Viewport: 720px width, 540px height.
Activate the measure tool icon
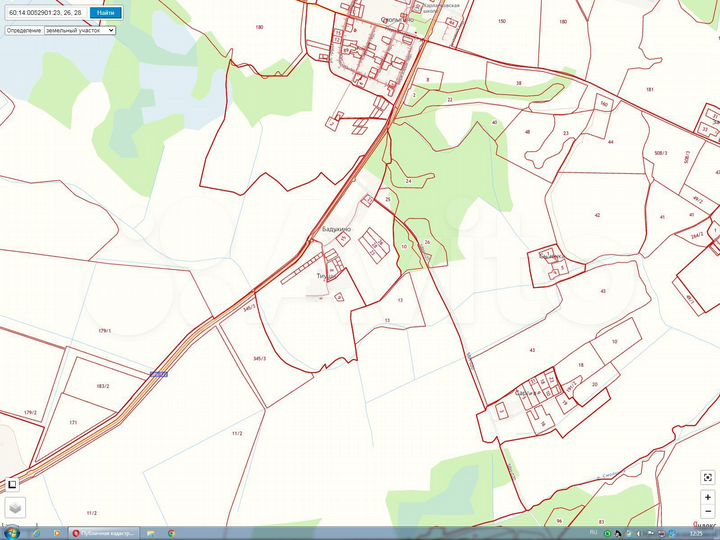[11, 484]
